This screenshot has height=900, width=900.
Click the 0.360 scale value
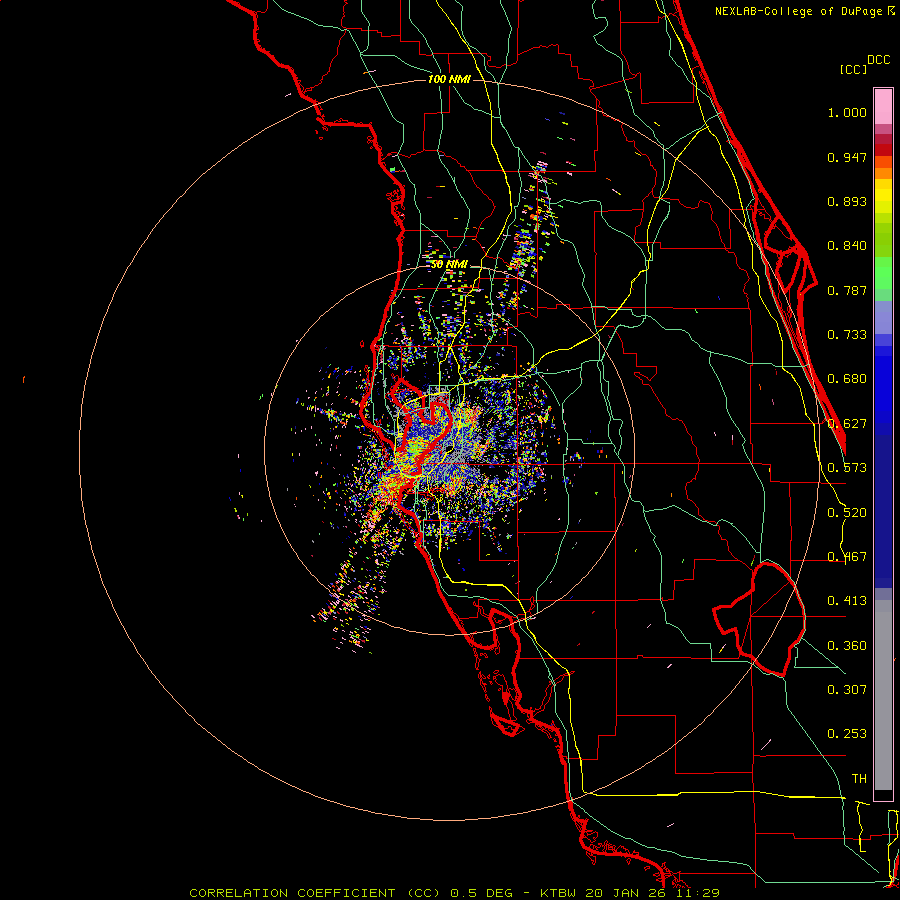tap(847, 646)
